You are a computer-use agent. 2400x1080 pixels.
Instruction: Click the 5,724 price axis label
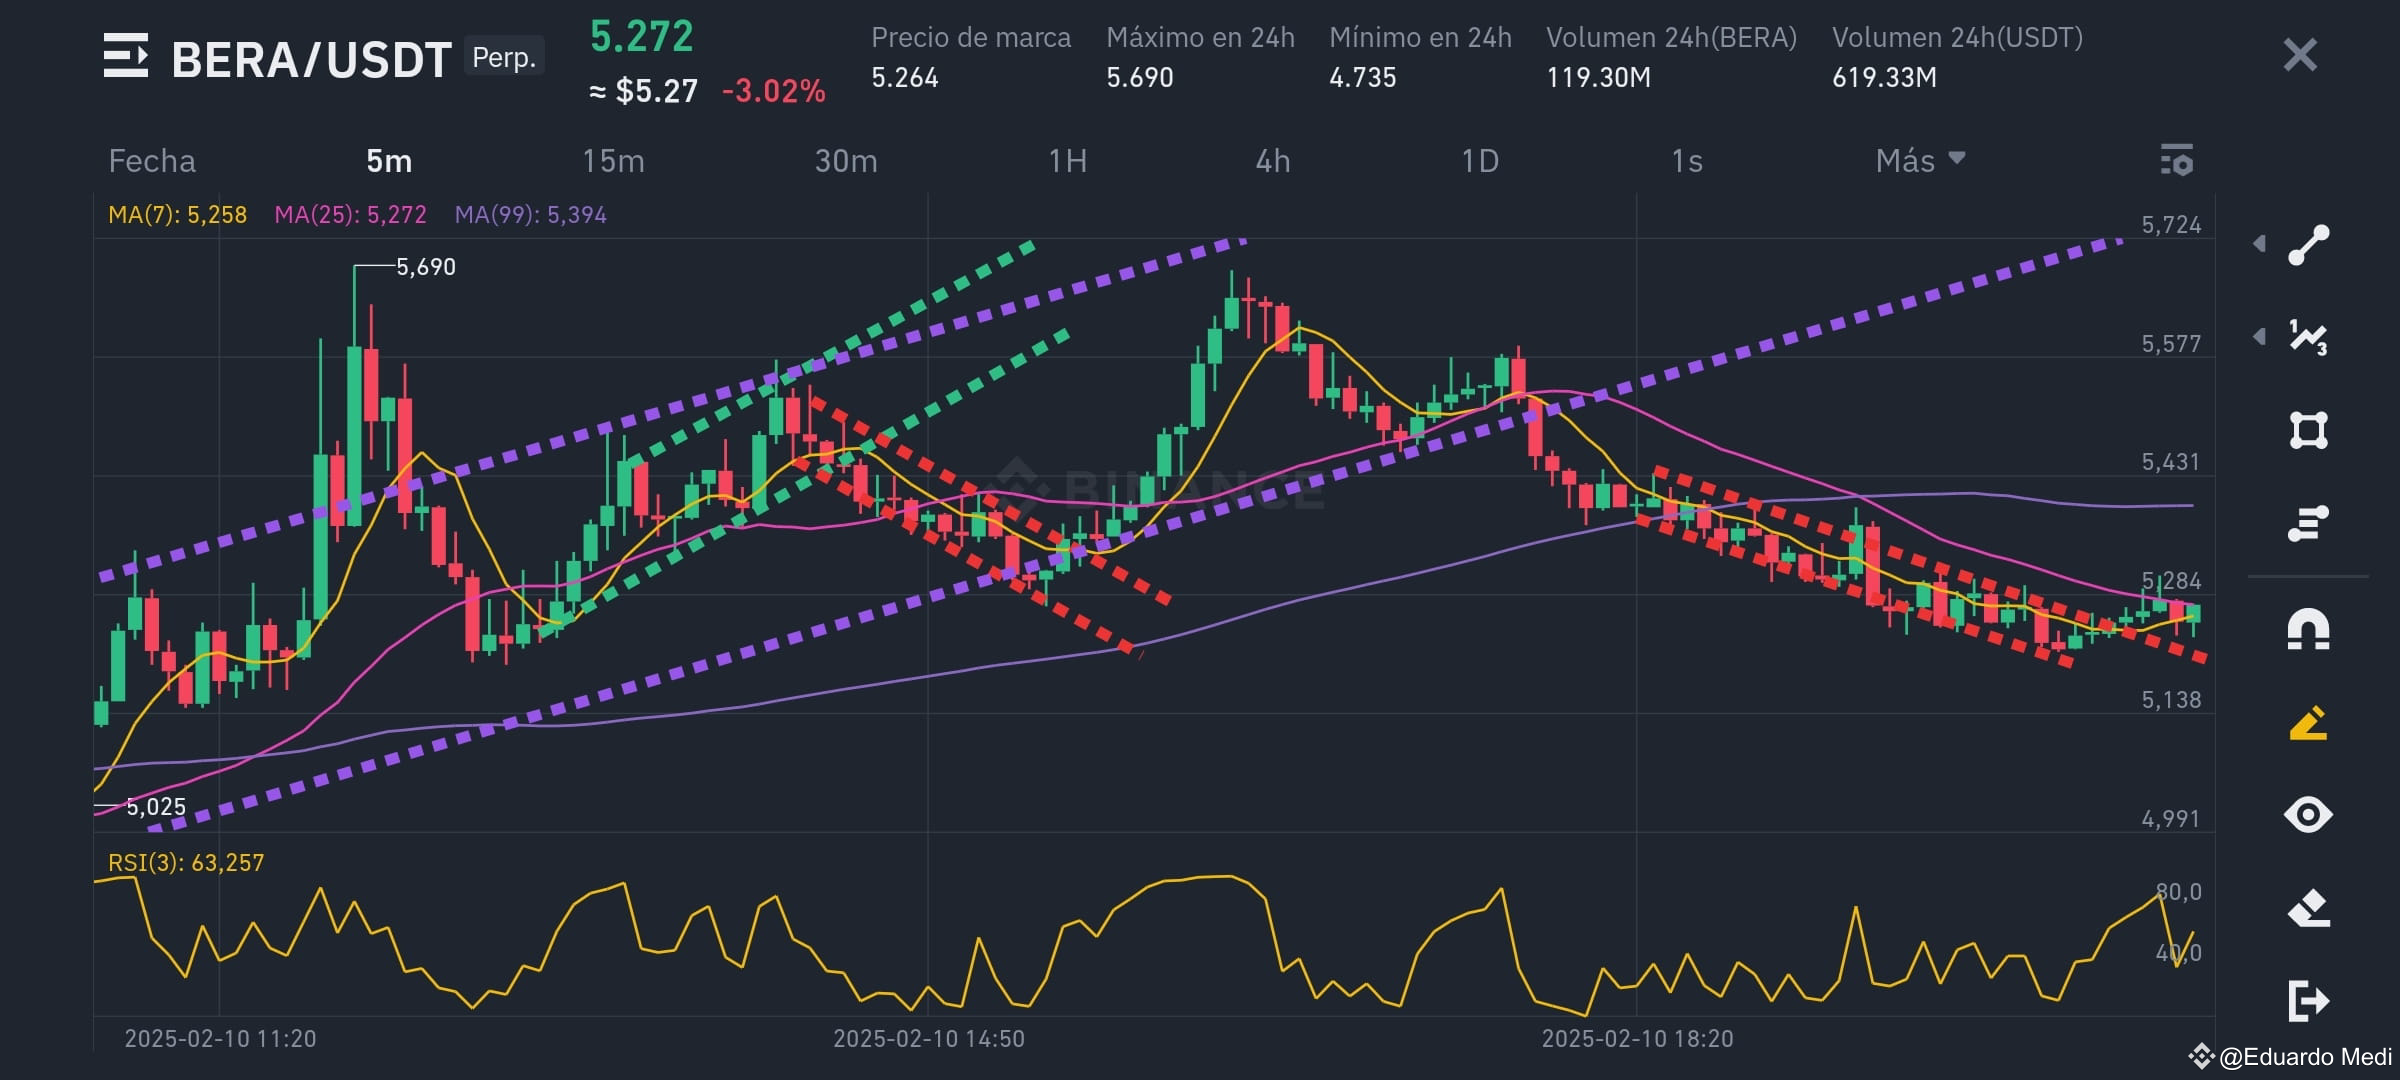point(2171,225)
